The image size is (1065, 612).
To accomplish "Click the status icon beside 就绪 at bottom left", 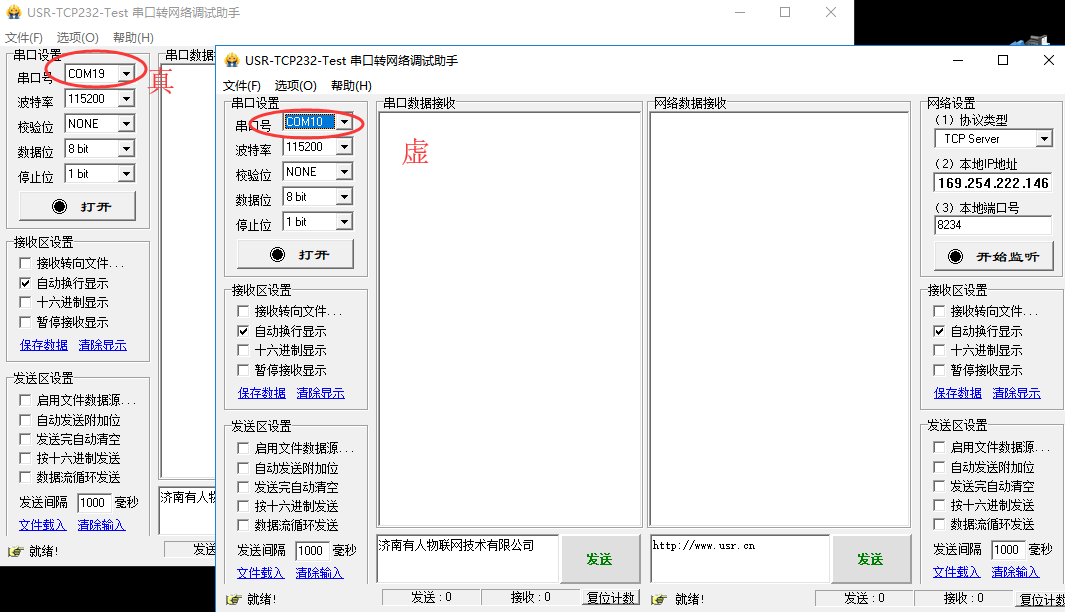I will point(234,600).
